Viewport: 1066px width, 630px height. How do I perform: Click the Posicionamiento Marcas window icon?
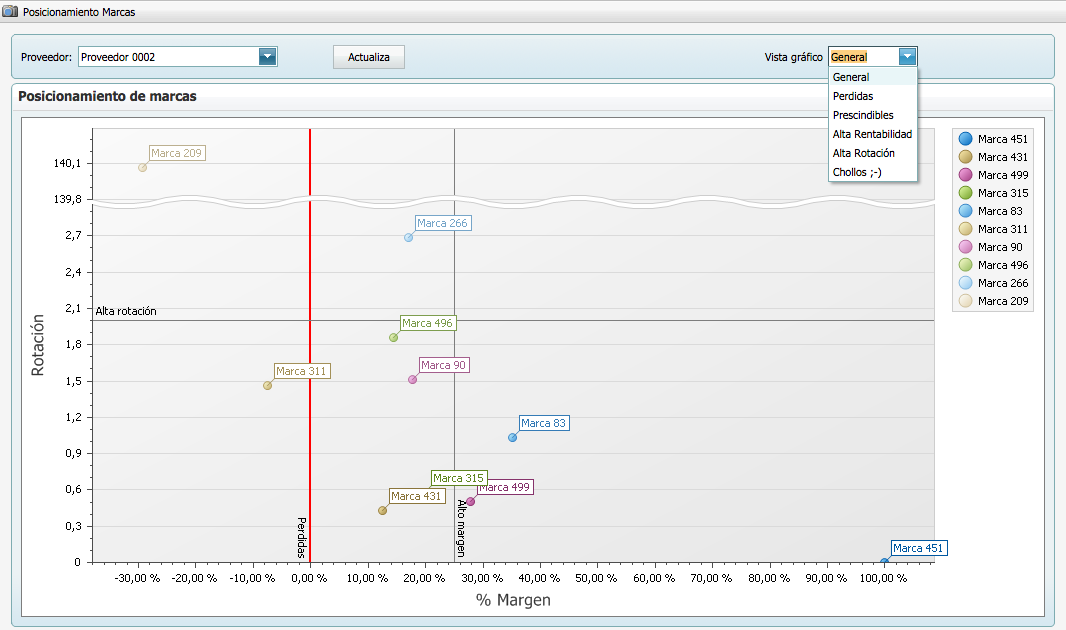[x=10, y=13]
